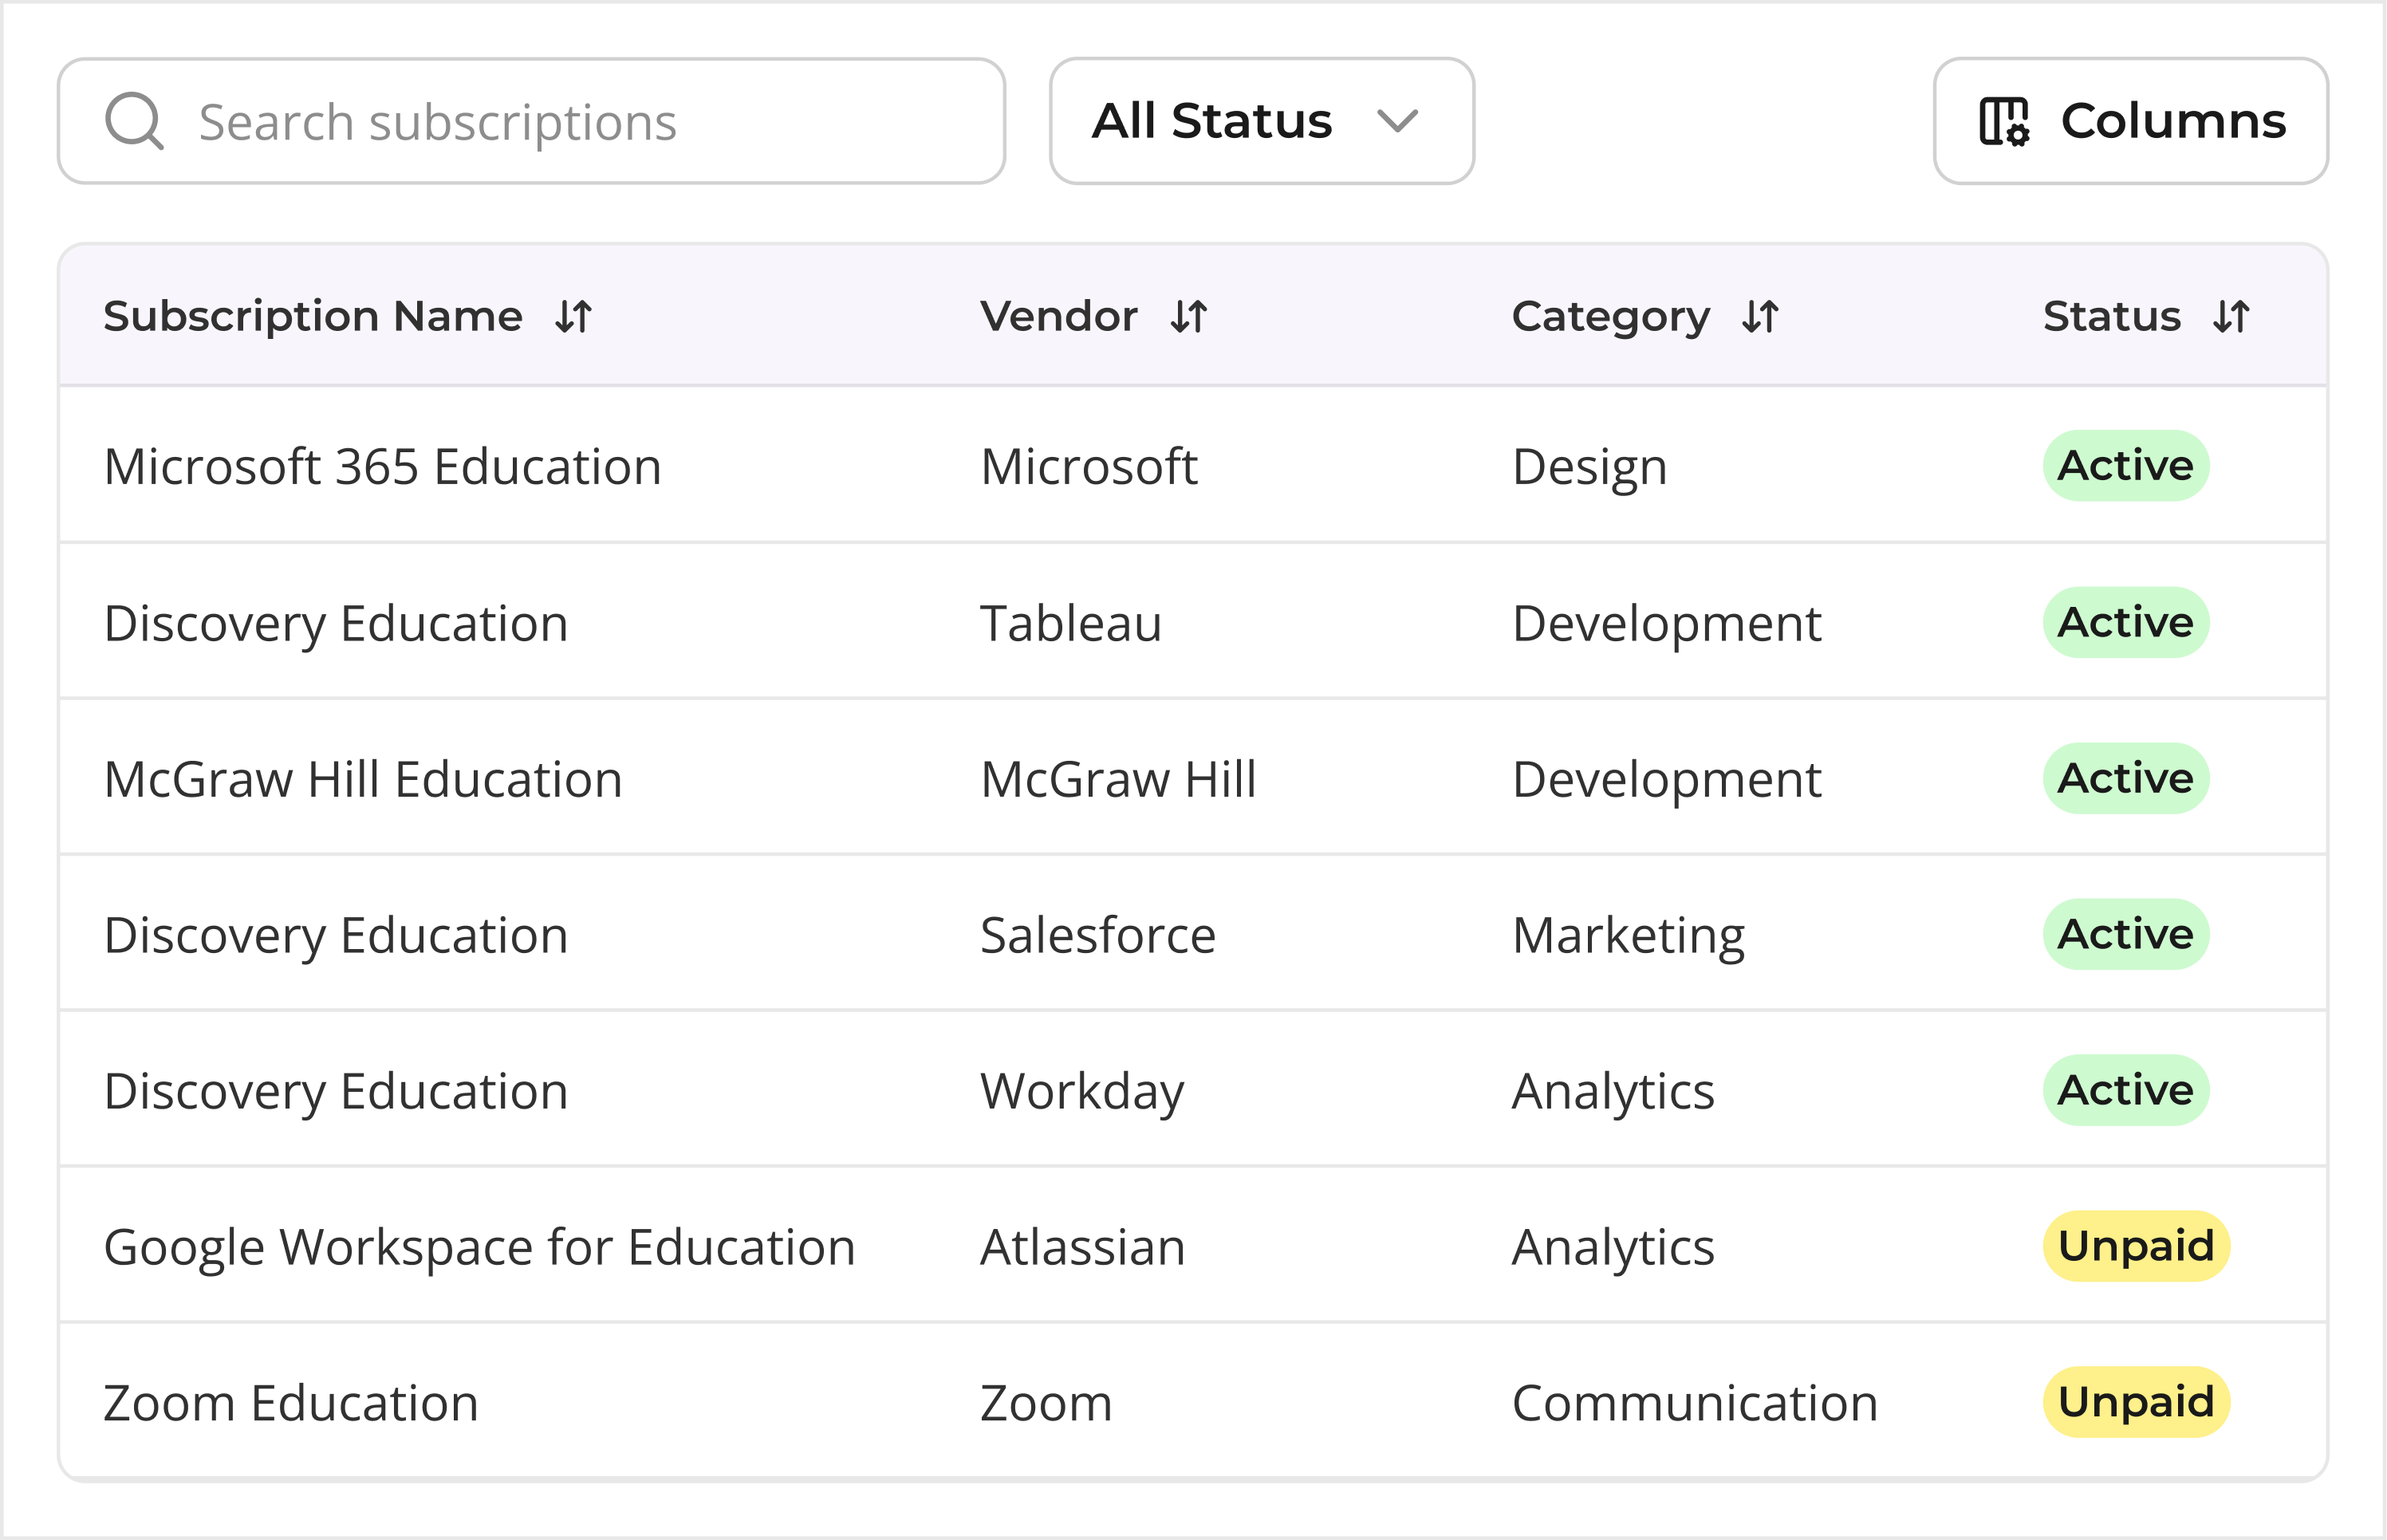Click the McGraw Hill vendor cell
This screenshot has height=1540, width=2387.
point(1118,779)
